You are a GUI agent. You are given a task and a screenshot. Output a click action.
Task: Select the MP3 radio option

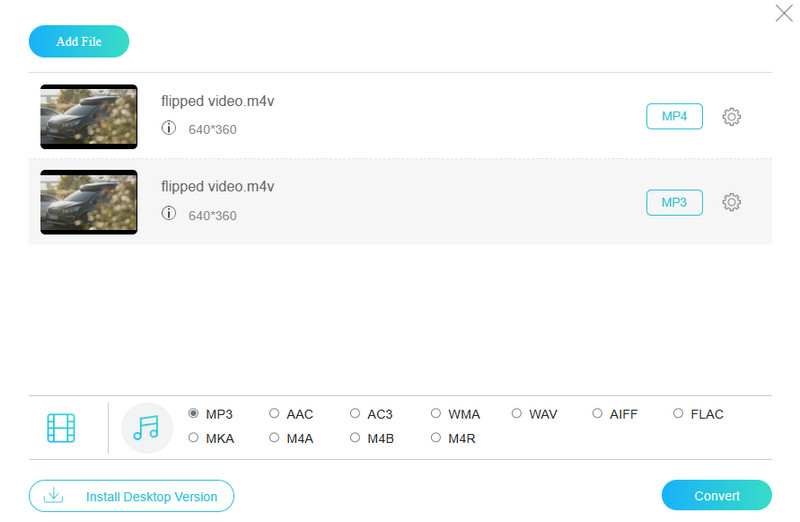(194, 414)
